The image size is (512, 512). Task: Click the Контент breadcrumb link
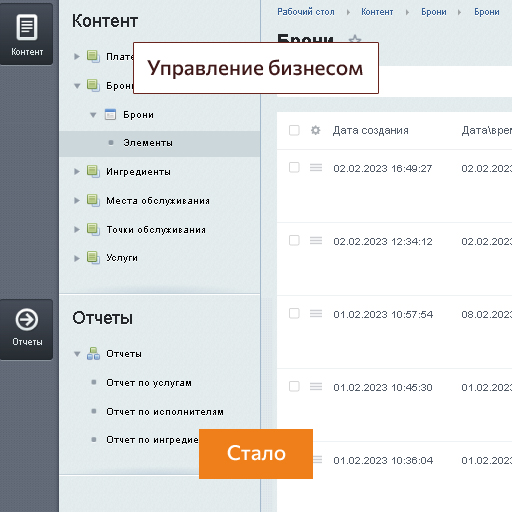377,12
